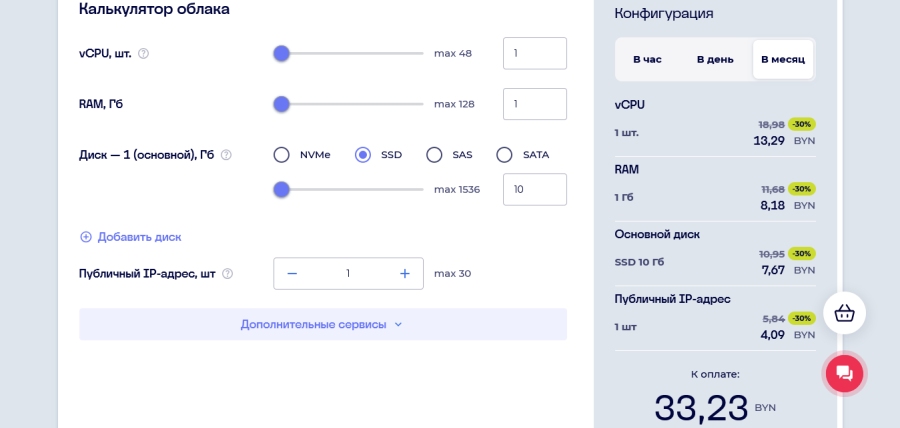Click the minus icon to decrease IP count
This screenshot has height=428, width=900.
pos(292,273)
